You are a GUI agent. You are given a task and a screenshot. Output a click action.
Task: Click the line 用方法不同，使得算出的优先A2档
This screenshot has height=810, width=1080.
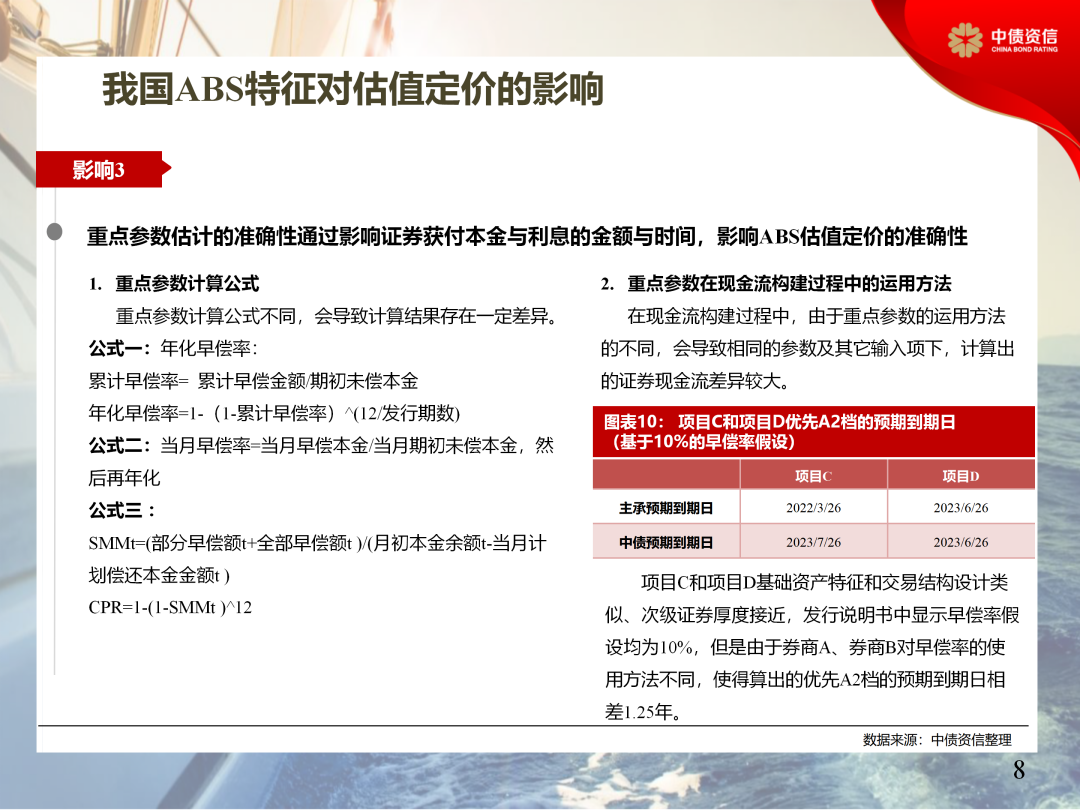click(805, 680)
